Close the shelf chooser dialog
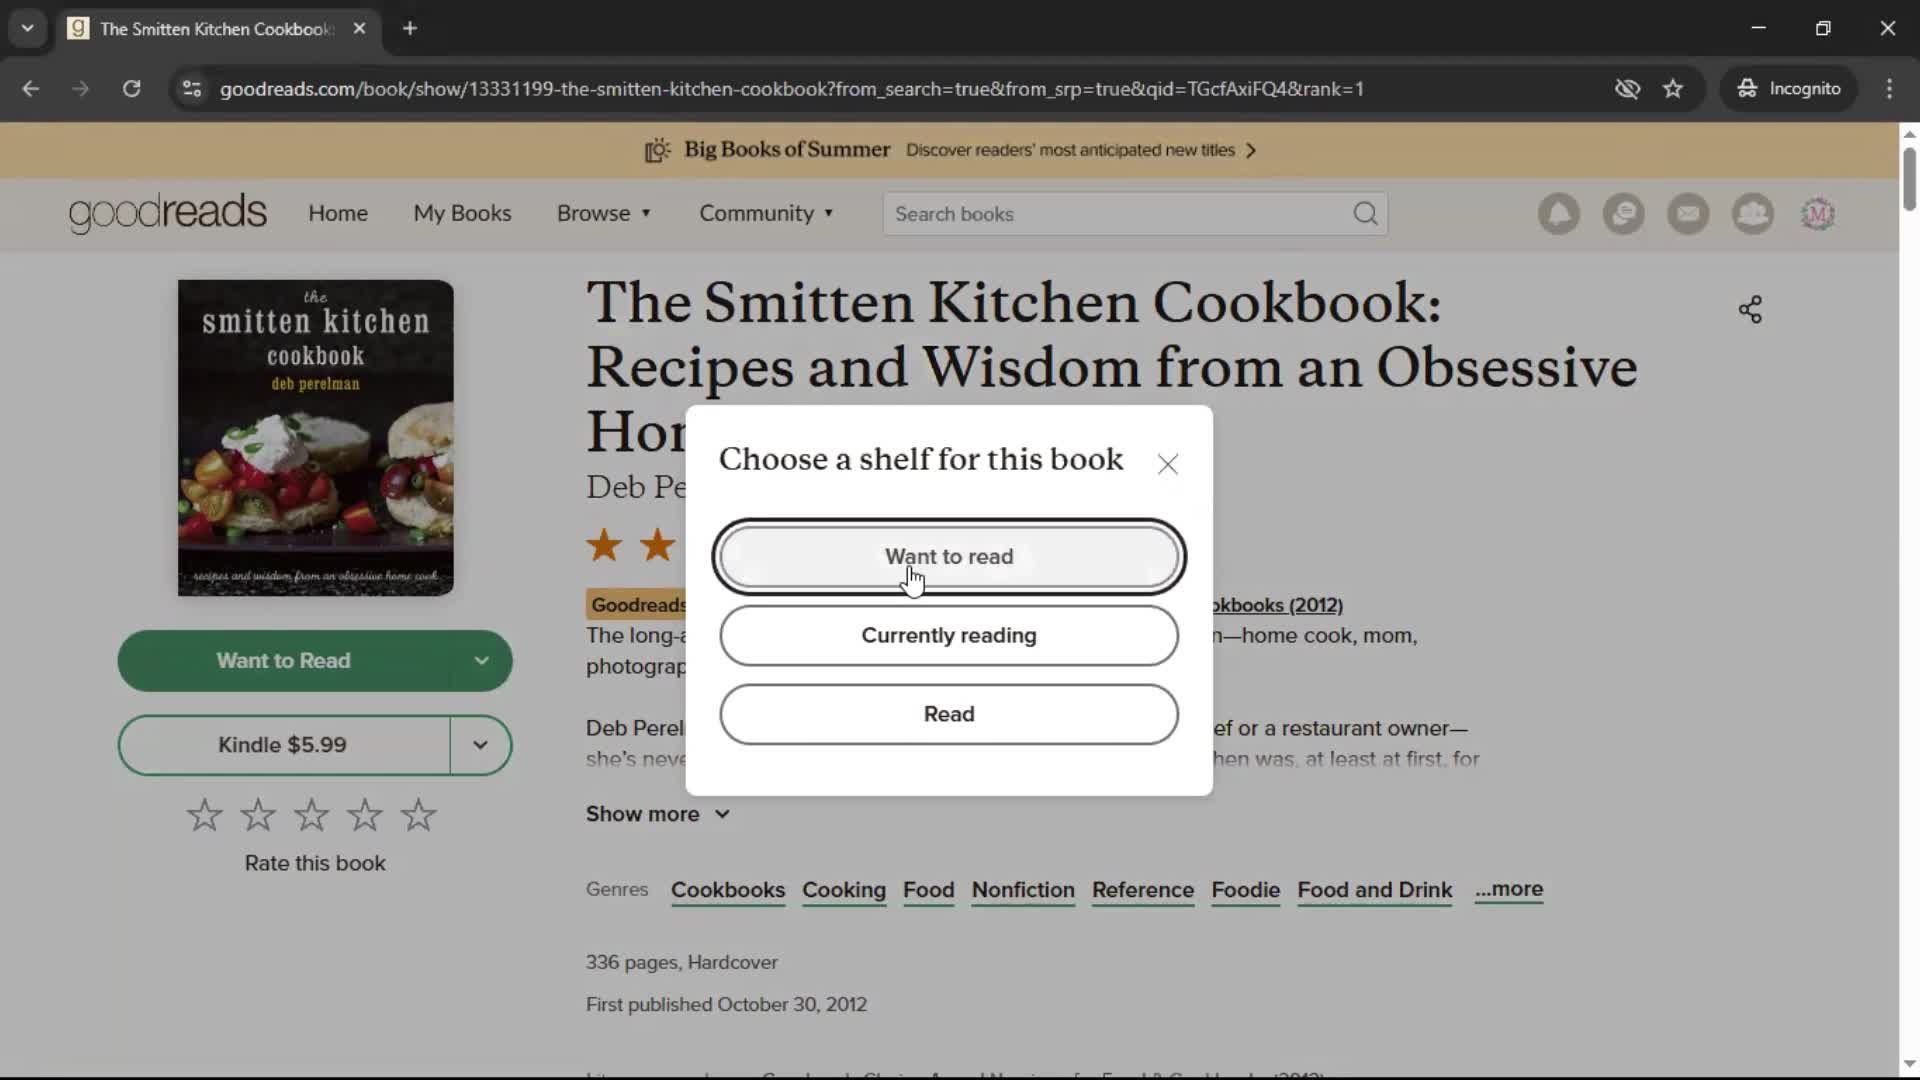The height and width of the screenshot is (1080, 1920). (x=1167, y=464)
